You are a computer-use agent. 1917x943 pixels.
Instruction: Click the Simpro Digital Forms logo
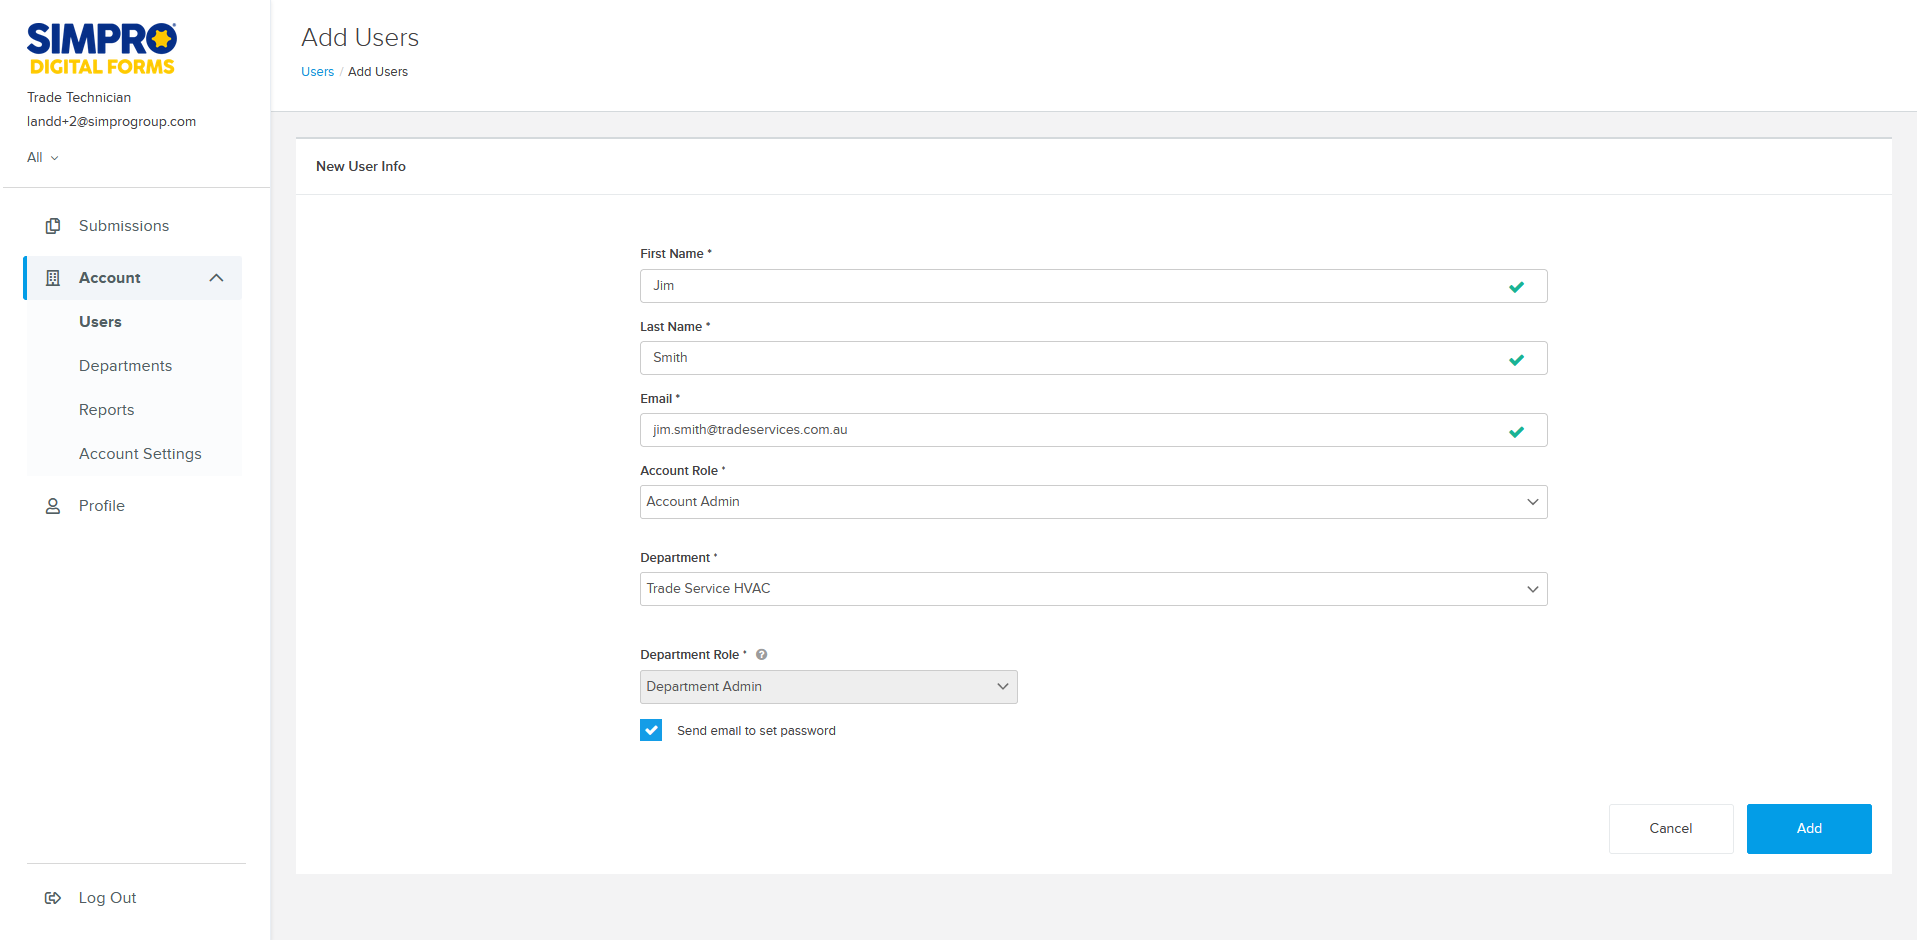(101, 49)
